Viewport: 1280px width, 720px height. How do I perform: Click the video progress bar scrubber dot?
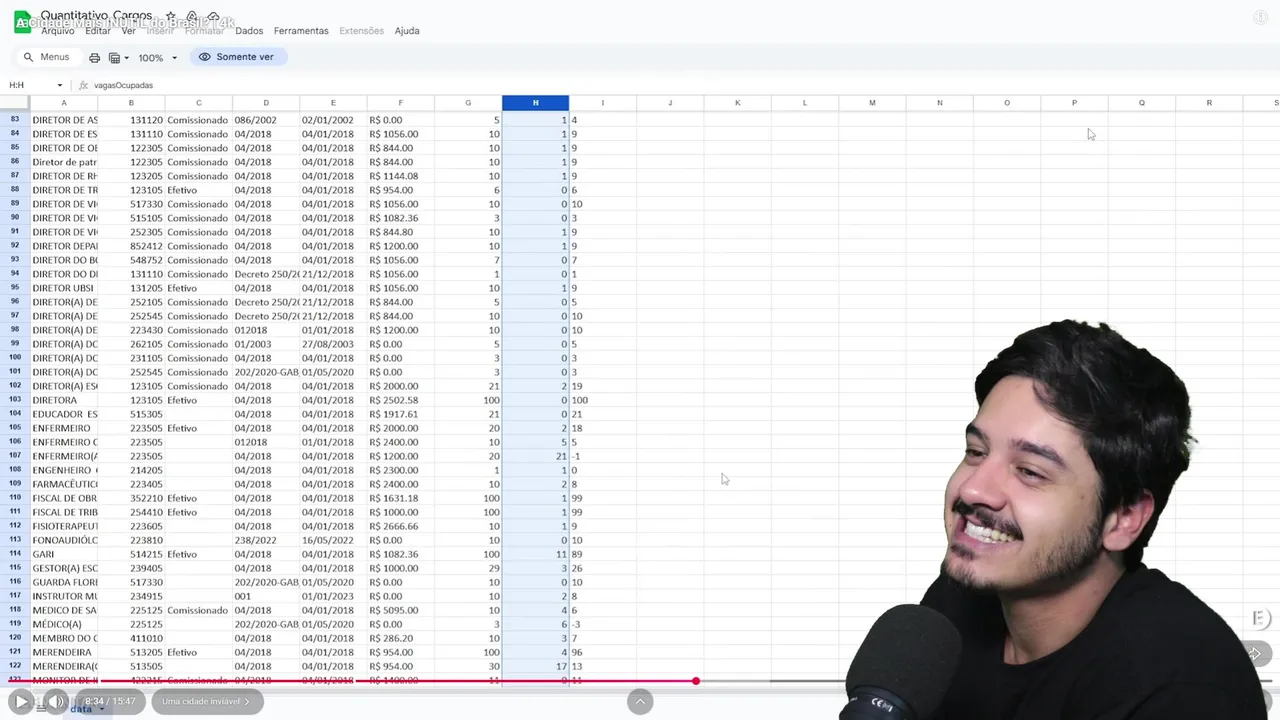pos(696,681)
